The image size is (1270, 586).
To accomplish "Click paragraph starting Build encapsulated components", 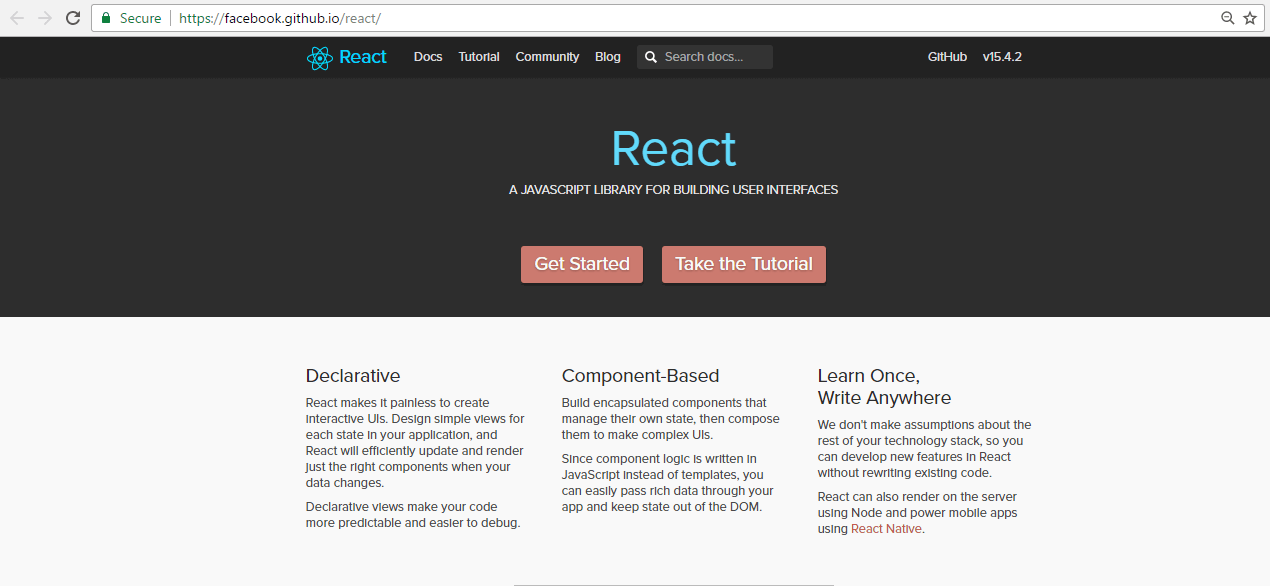I will coord(671,419).
